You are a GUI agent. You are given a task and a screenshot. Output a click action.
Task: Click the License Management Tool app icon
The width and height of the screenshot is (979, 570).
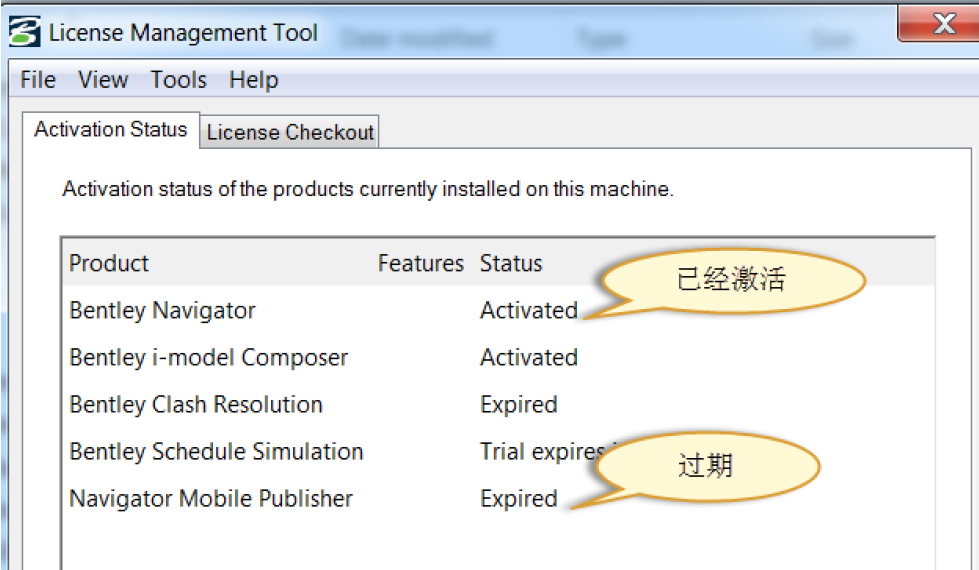click(x=24, y=32)
